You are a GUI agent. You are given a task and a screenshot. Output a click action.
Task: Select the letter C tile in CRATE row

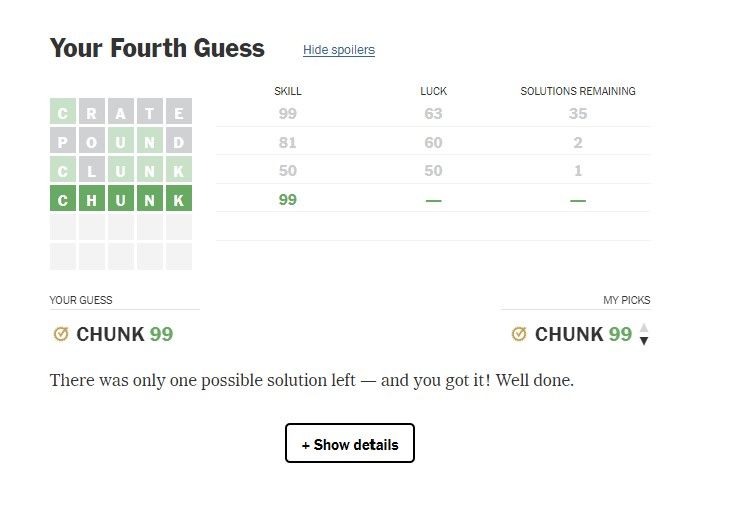coord(63,113)
